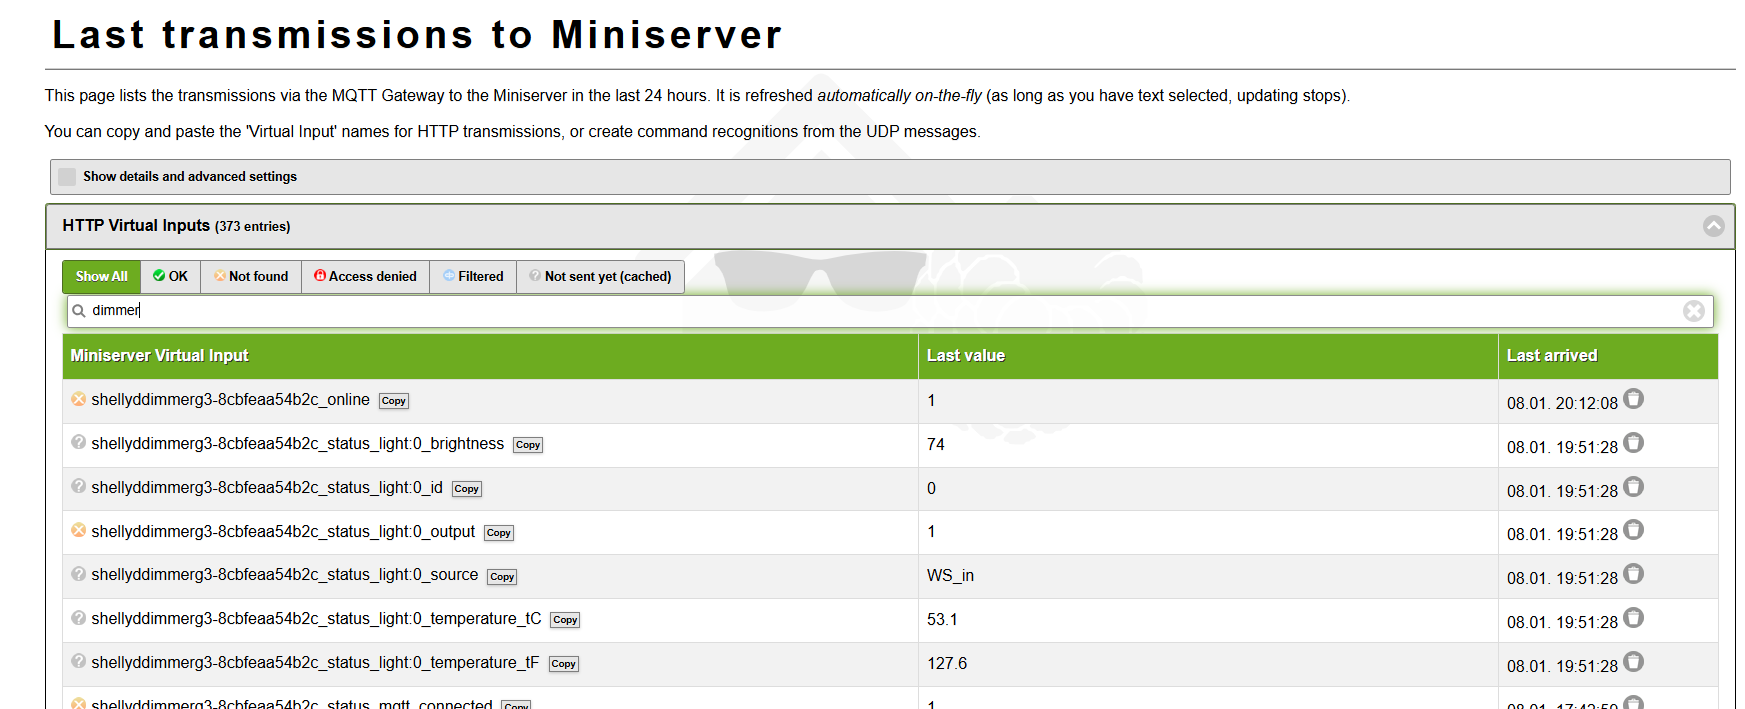The width and height of the screenshot is (1745, 709).
Task: Filter entries by OK status
Action: point(171,277)
